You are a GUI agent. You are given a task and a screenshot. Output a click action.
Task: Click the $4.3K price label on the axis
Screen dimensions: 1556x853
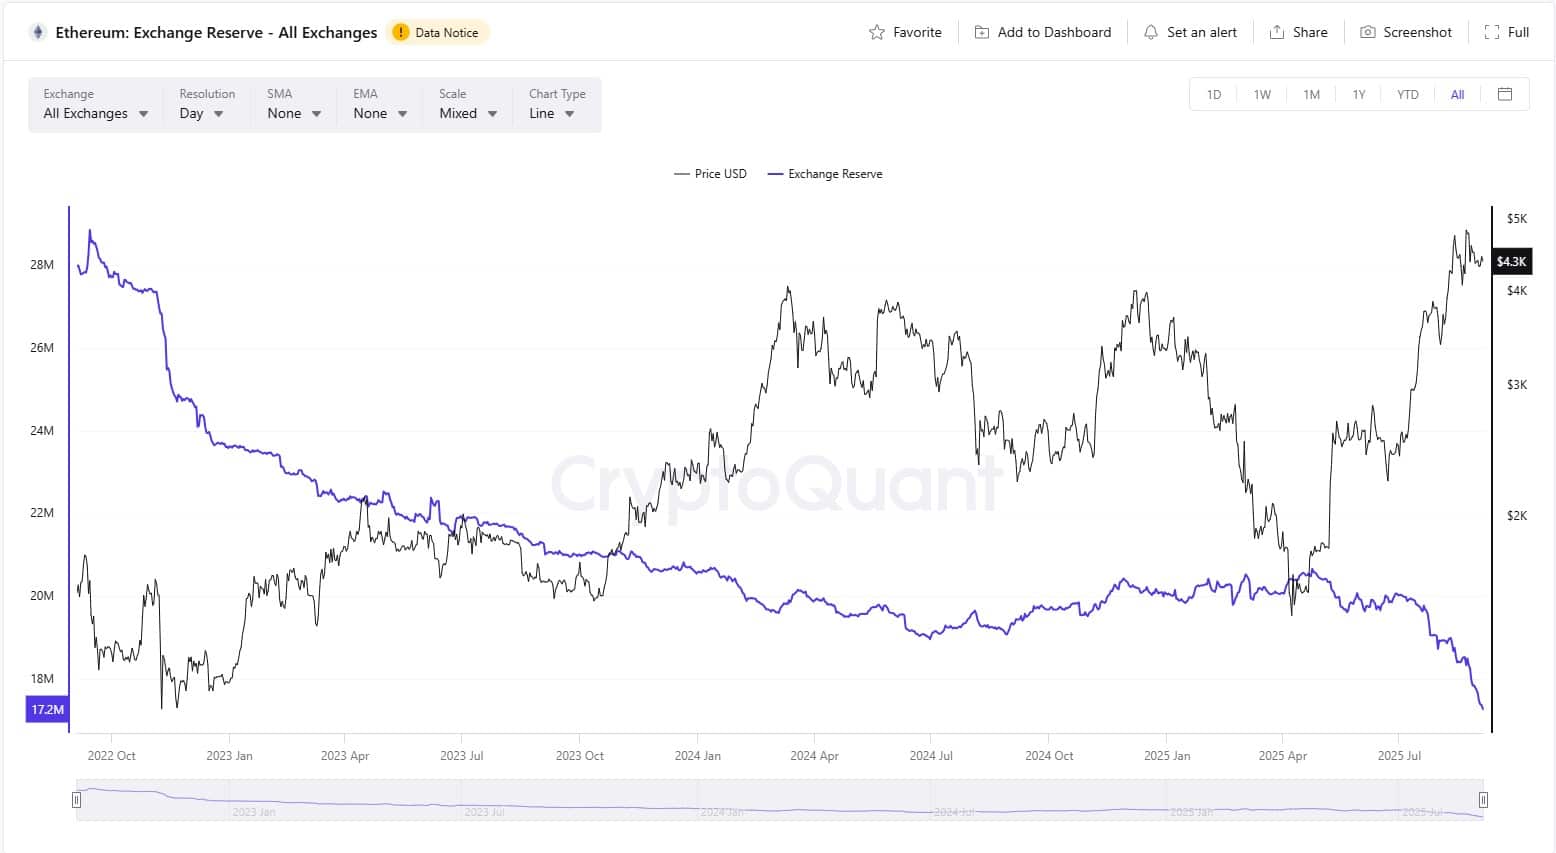tap(1512, 261)
